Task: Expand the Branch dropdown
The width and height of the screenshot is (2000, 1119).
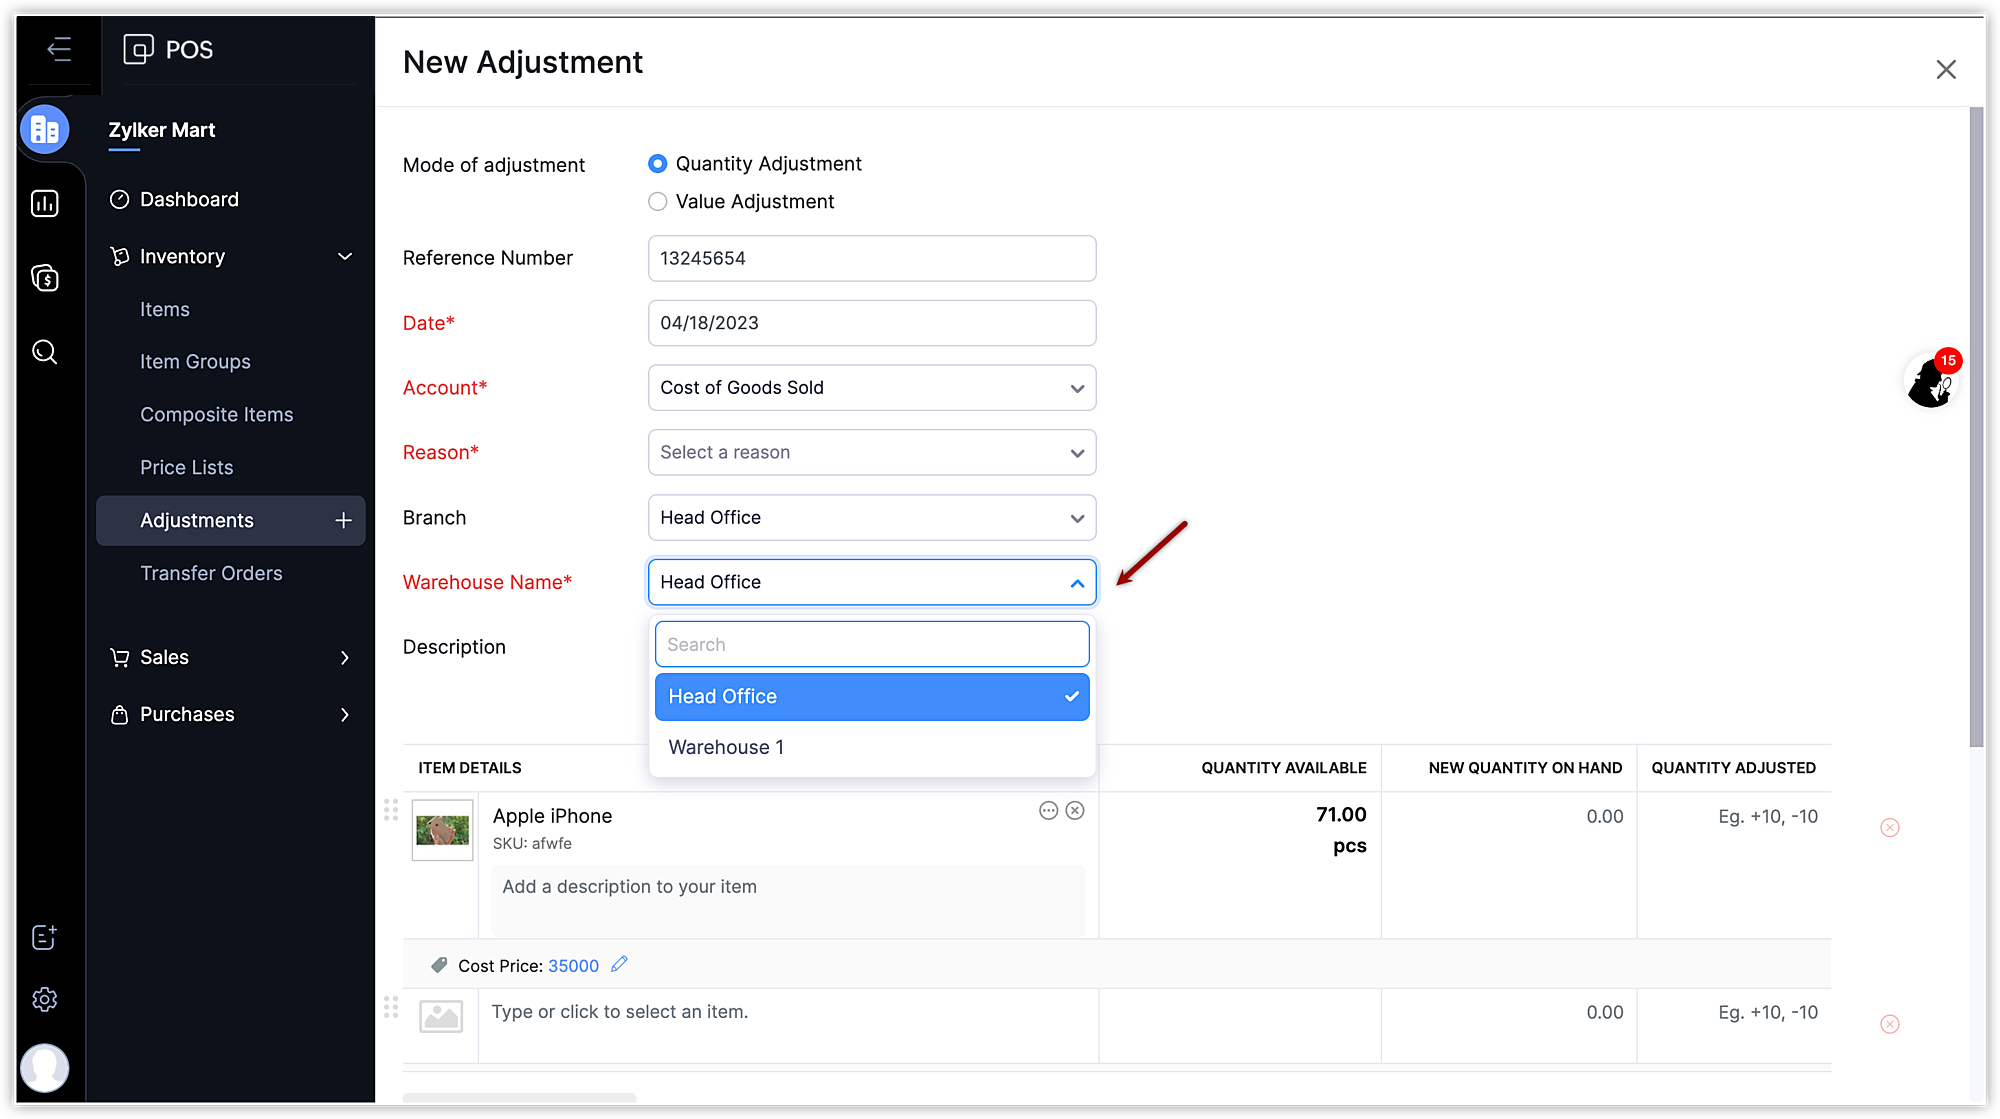Action: [871, 518]
